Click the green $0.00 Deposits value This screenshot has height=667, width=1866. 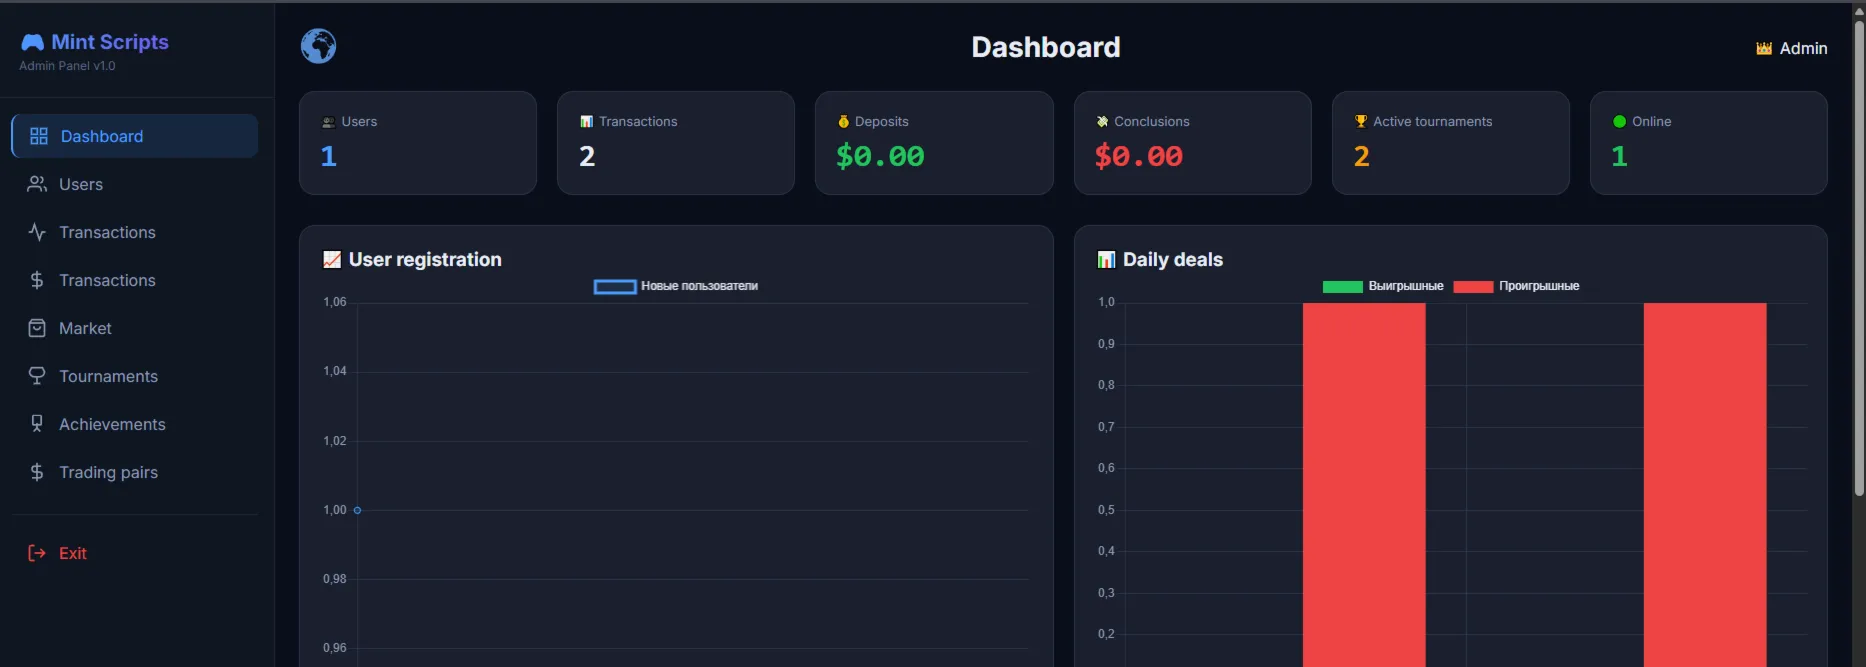[x=880, y=157]
